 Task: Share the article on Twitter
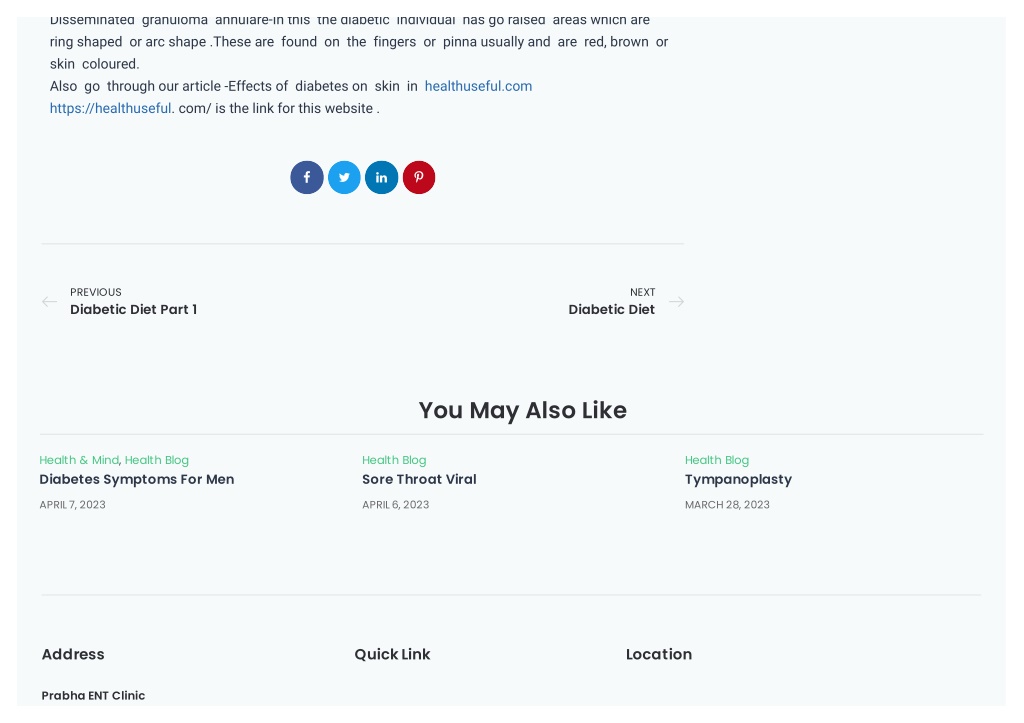coord(344,178)
